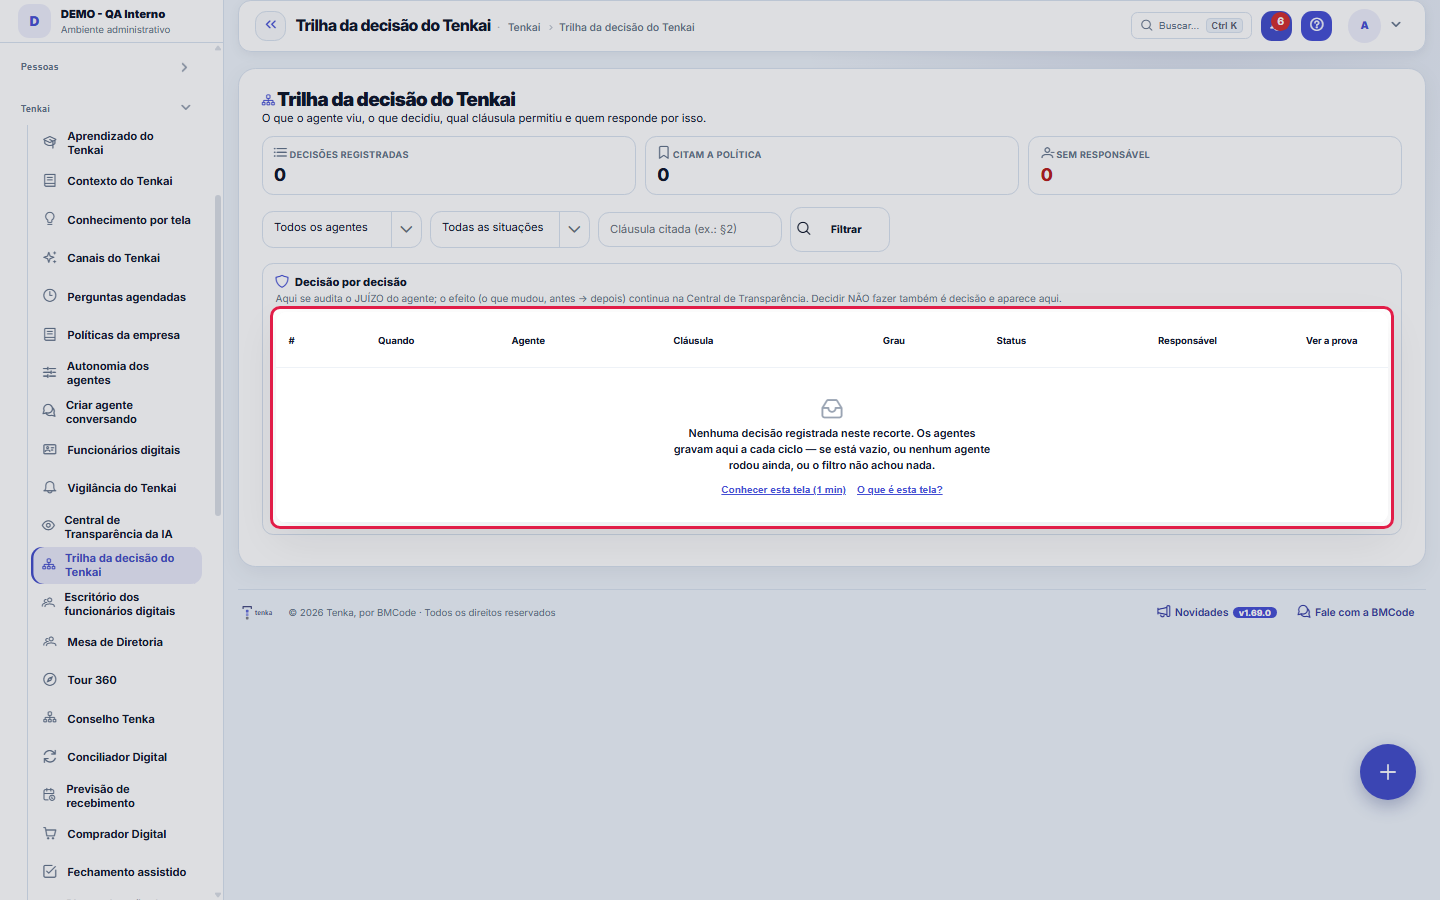Collapse the Tenkai sidebar section
The height and width of the screenshot is (900, 1440).
[105, 108]
